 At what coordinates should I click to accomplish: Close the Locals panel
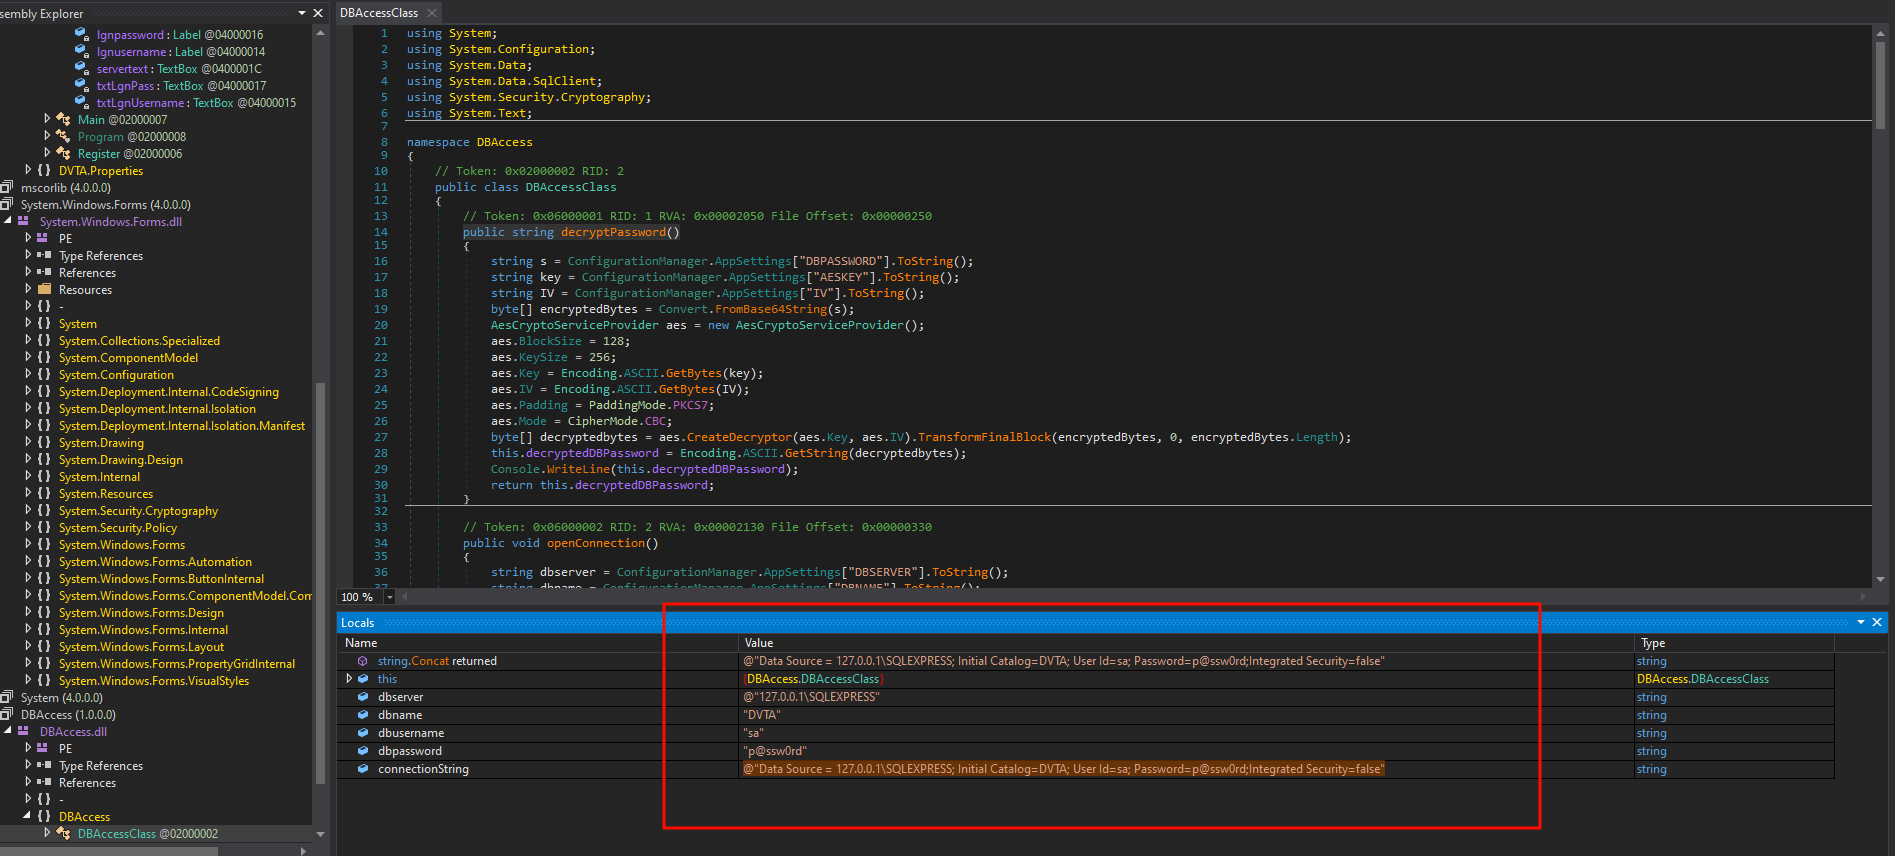point(1877,622)
